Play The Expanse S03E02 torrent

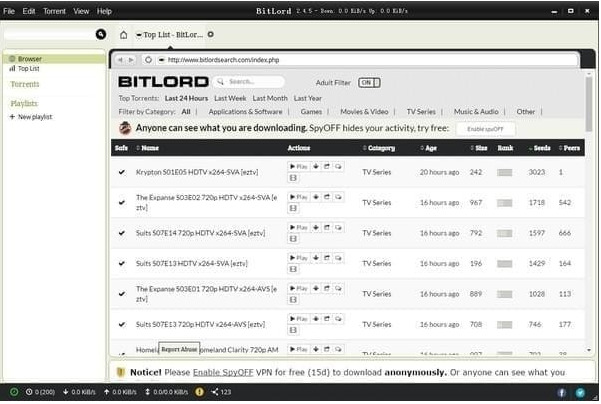point(299,197)
